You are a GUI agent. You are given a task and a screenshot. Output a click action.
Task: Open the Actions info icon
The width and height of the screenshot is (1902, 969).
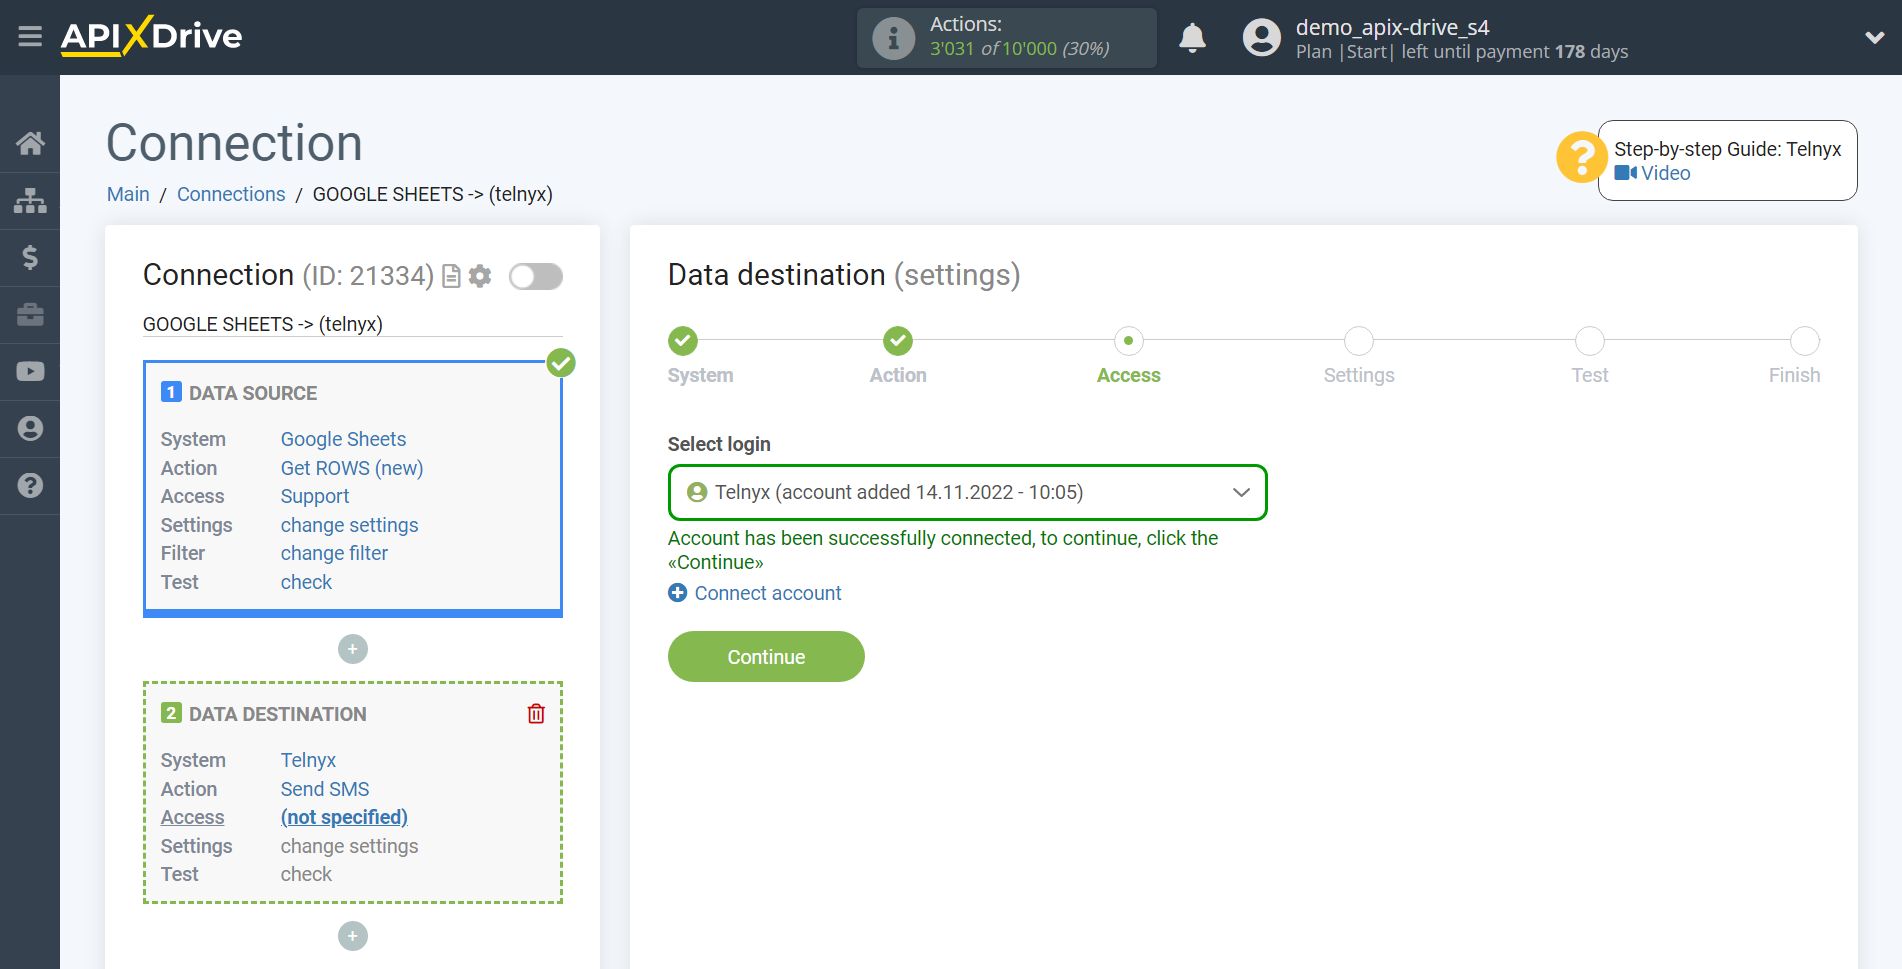coord(893,38)
